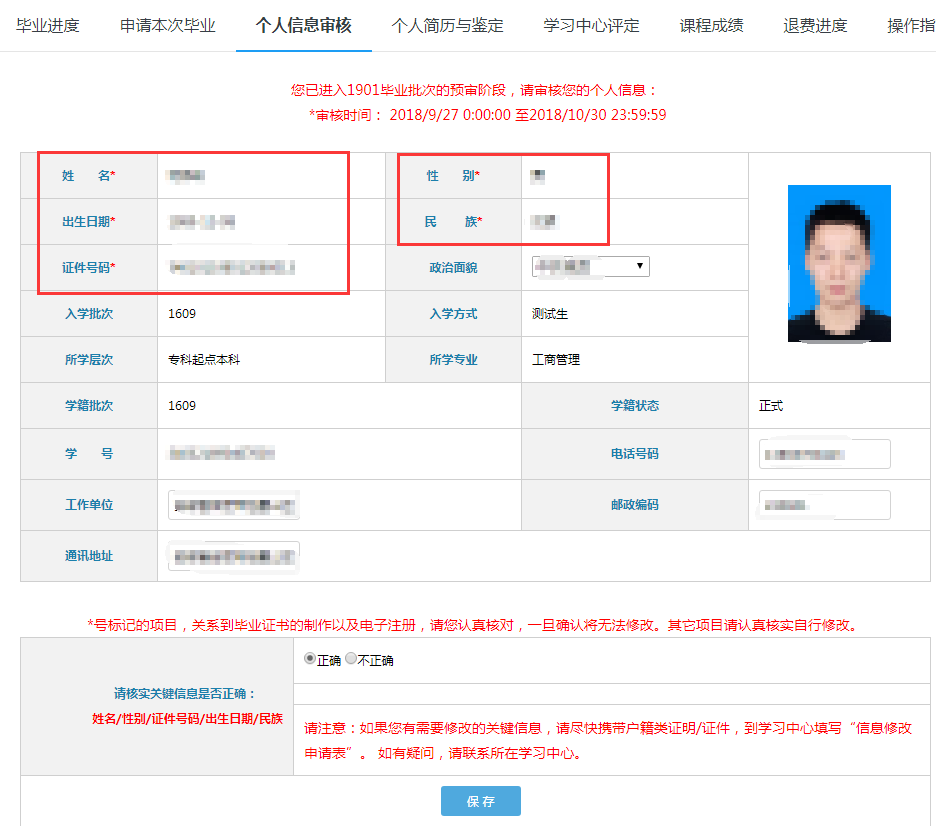Click the 专科起点本科 level text
Image resolution: width=936 pixels, height=826 pixels.
(204, 360)
